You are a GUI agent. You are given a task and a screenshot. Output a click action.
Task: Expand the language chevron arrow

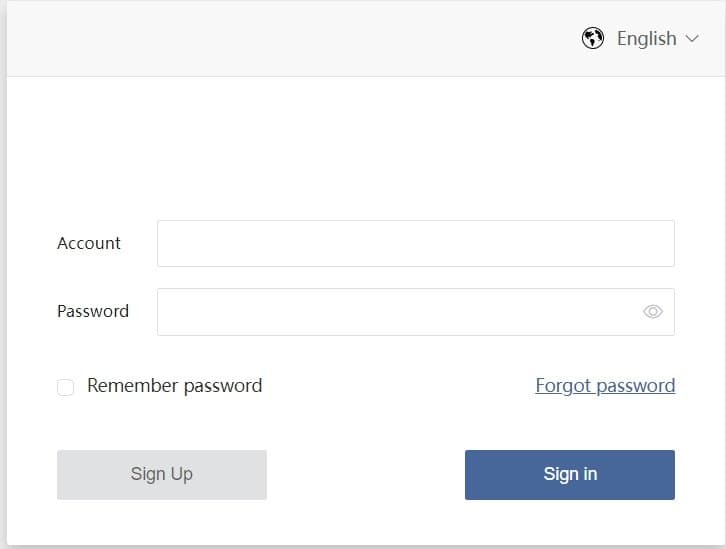pos(693,39)
